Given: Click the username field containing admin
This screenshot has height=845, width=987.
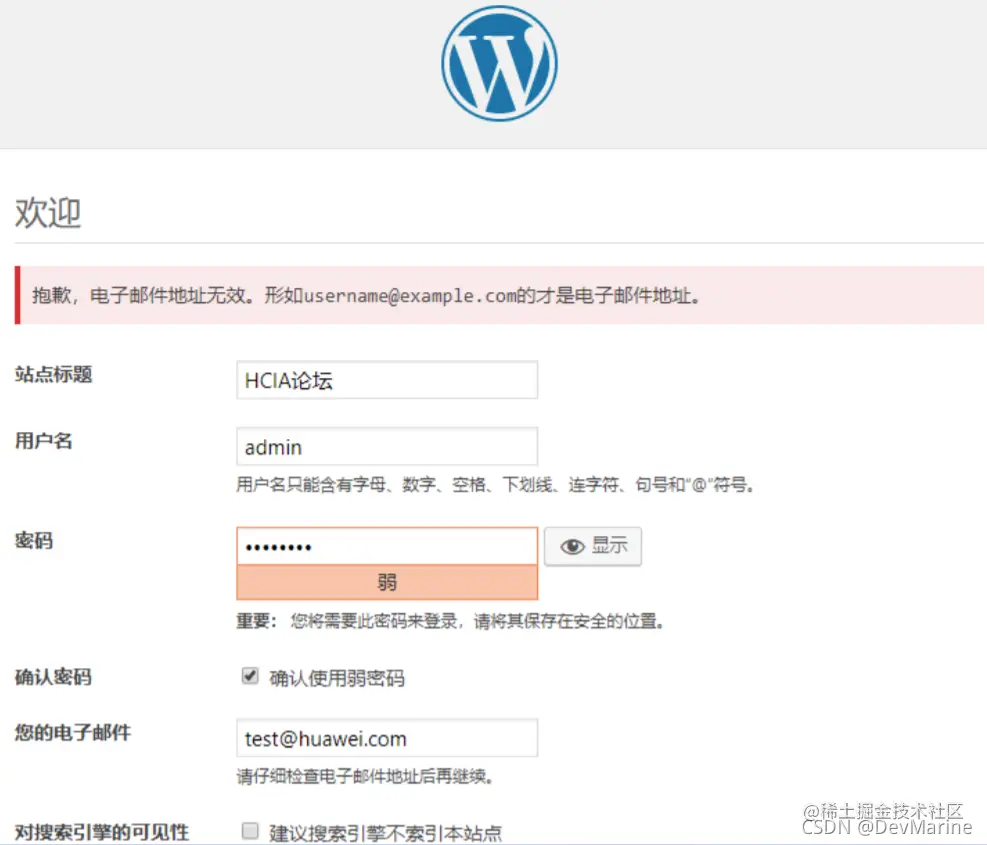Looking at the screenshot, I should (x=387, y=446).
